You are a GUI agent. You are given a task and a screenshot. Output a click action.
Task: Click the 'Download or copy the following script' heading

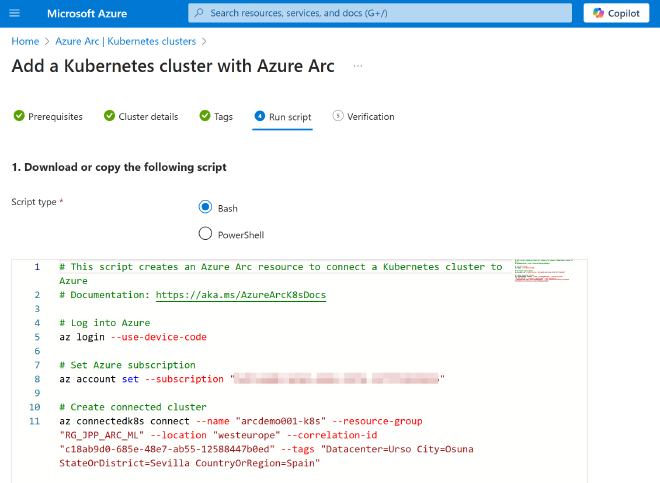(x=125, y=167)
